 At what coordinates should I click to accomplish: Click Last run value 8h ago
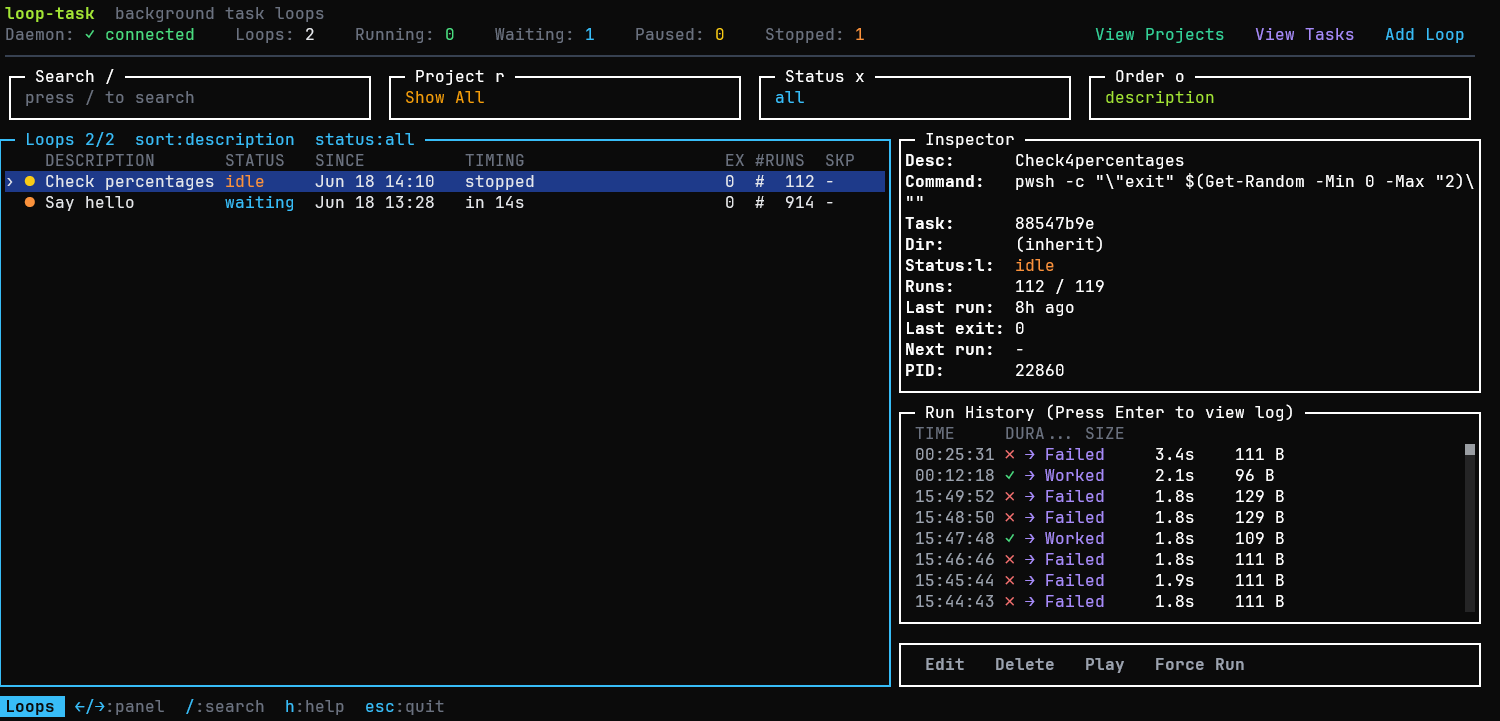click(1045, 307)
